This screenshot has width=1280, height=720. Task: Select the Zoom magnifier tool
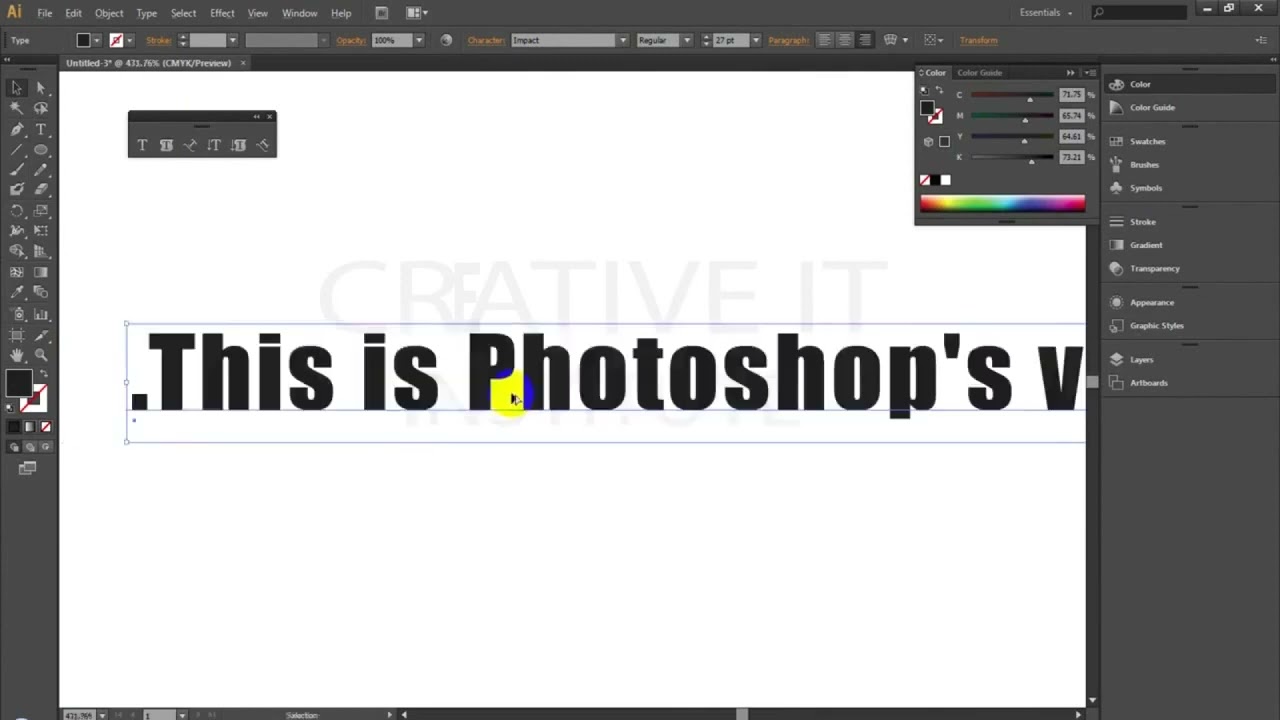pos(41,355)
